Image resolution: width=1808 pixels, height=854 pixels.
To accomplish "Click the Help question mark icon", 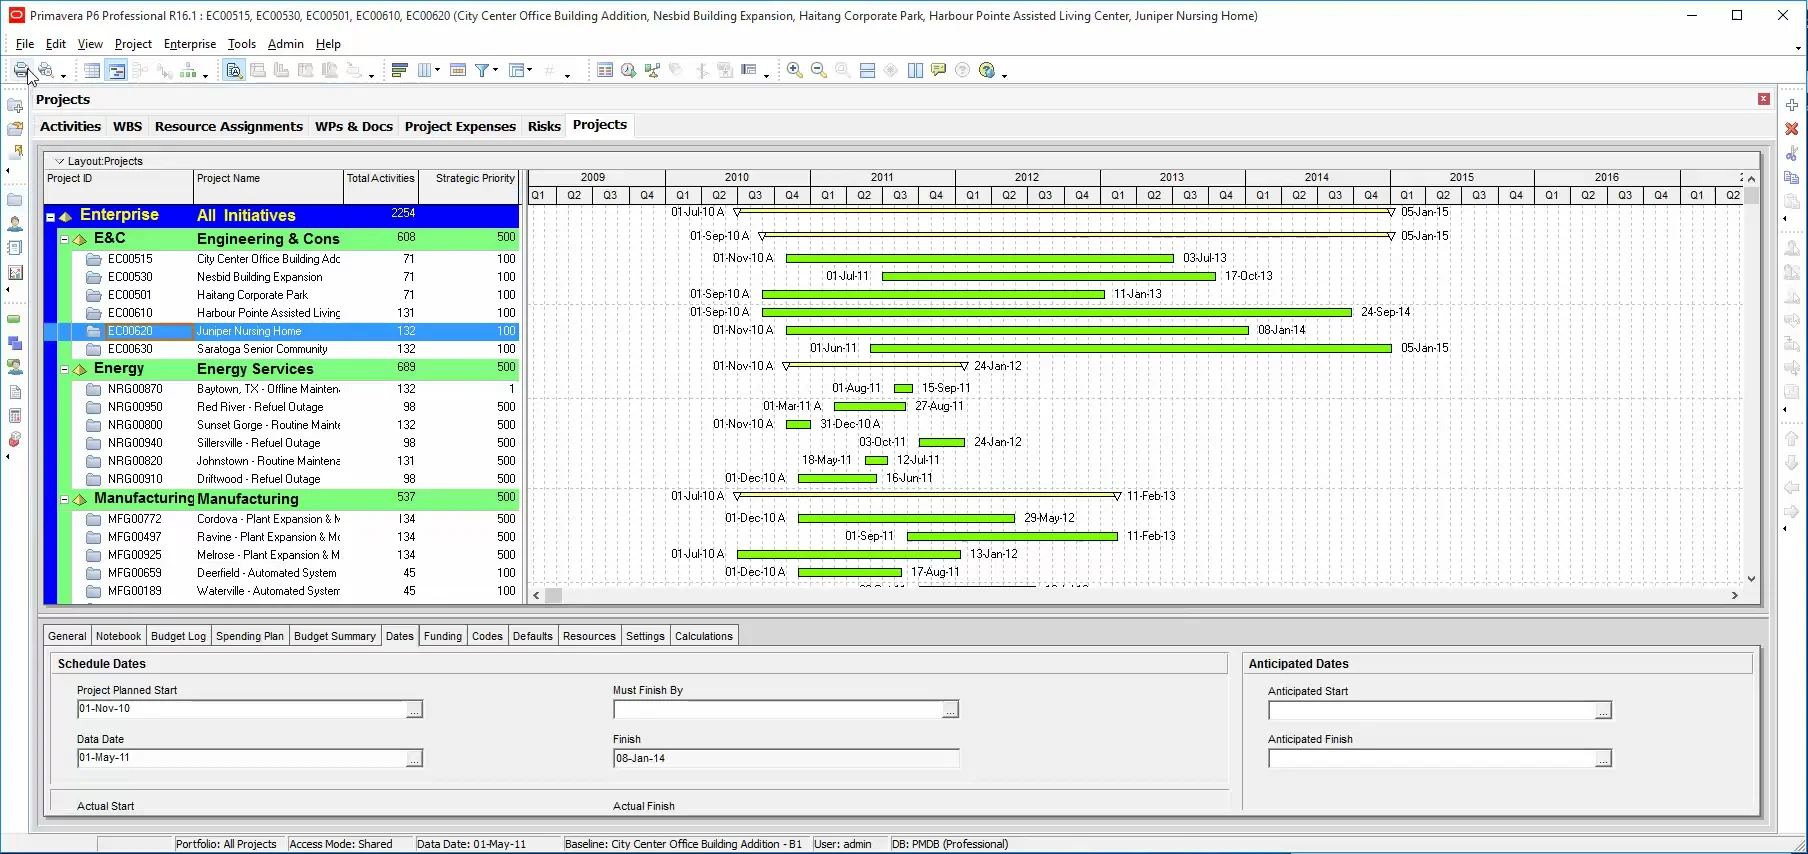I will (x=988, y=70).
